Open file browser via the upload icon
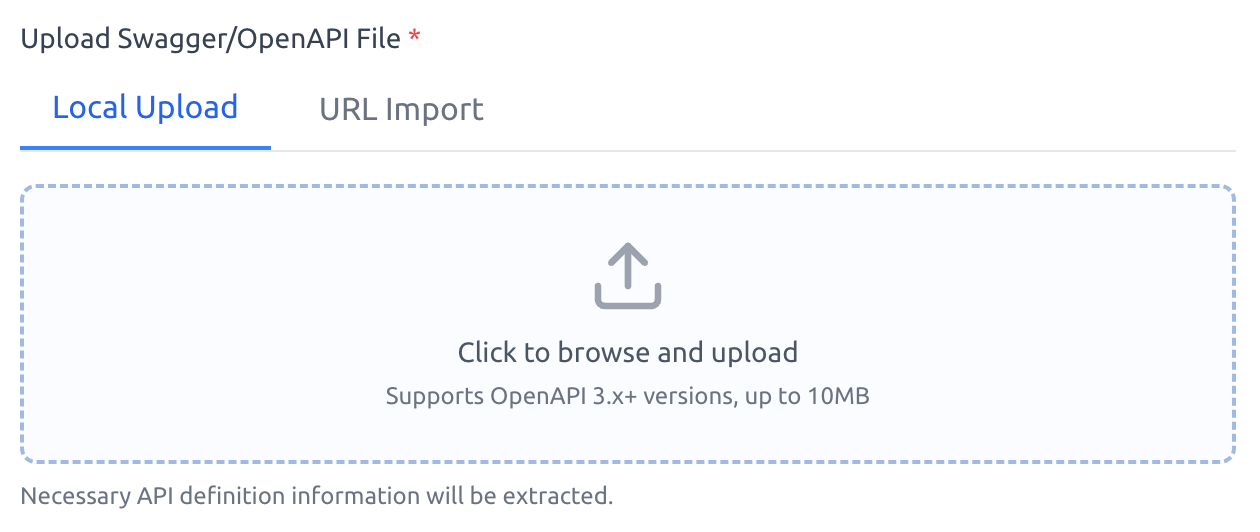1260x532 pixels. (x=628, y=275)
